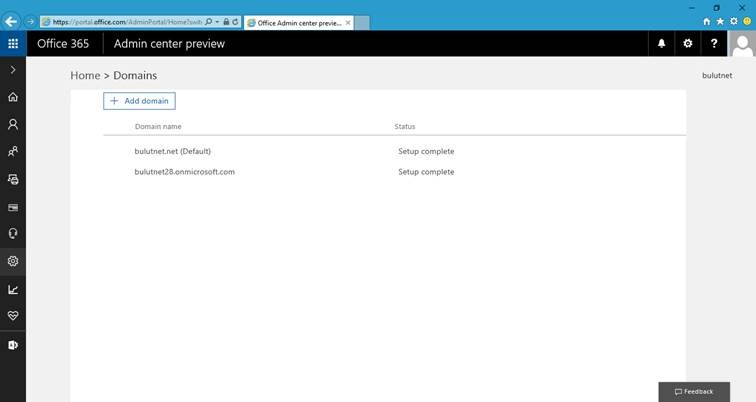The image size is (756, 402).
Task: Open settings gear in top header
Action: pos(688,43)
